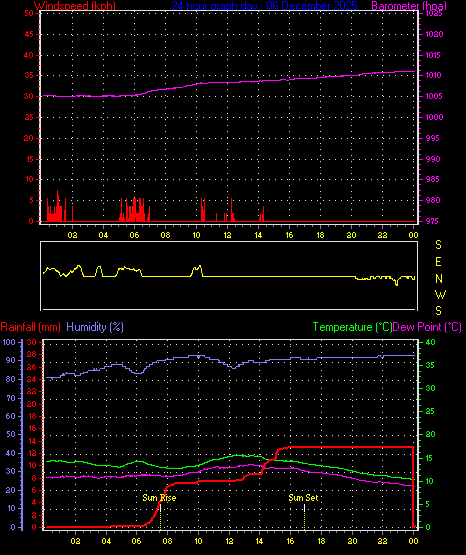Viewport: 466px width, 555px height.
Task: Click the 1000 barometer axis value
Action: (x=434, y=117)
